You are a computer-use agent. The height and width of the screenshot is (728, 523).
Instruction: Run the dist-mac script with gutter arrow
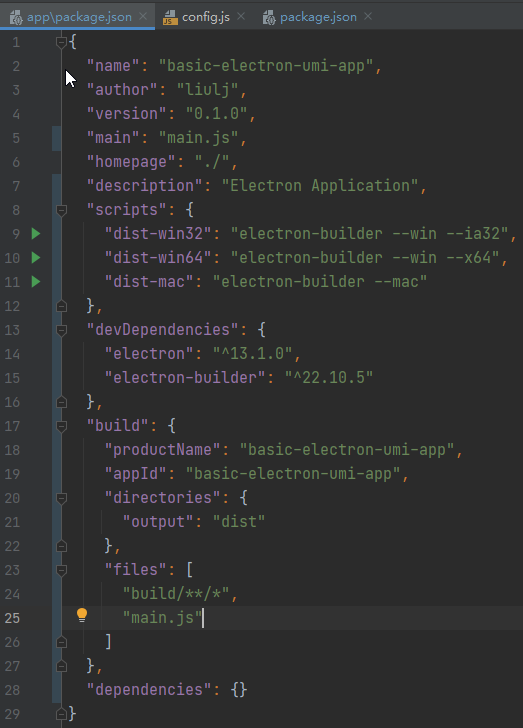tap(36, 281)
